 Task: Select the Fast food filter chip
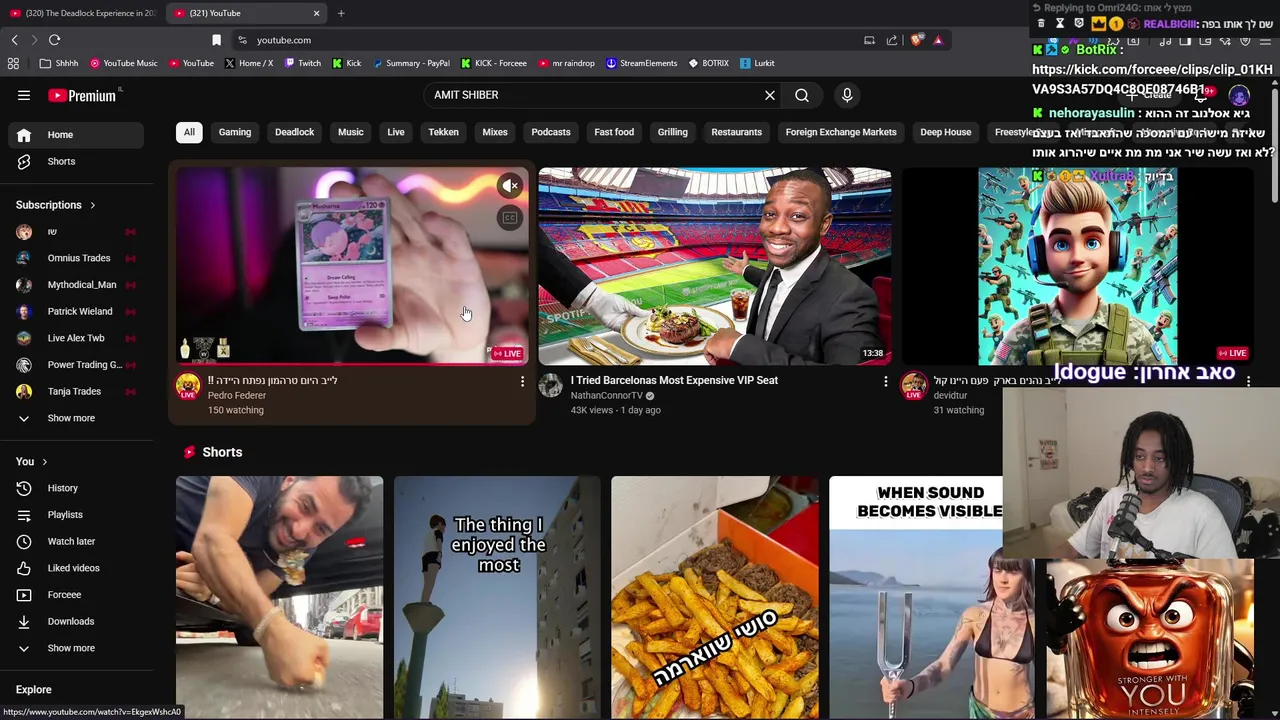pyautogui.click(x=614, y=132)
